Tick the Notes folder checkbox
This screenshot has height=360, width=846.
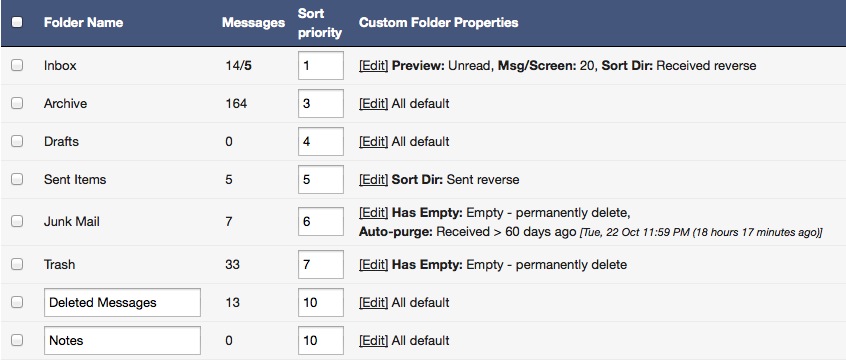(17, 340)
